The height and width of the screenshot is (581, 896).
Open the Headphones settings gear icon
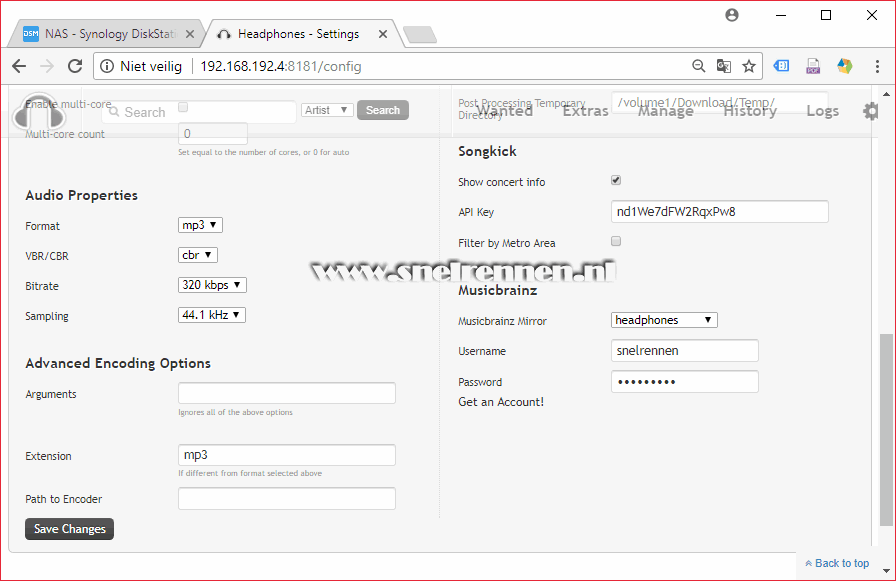[x=870, y=111]
